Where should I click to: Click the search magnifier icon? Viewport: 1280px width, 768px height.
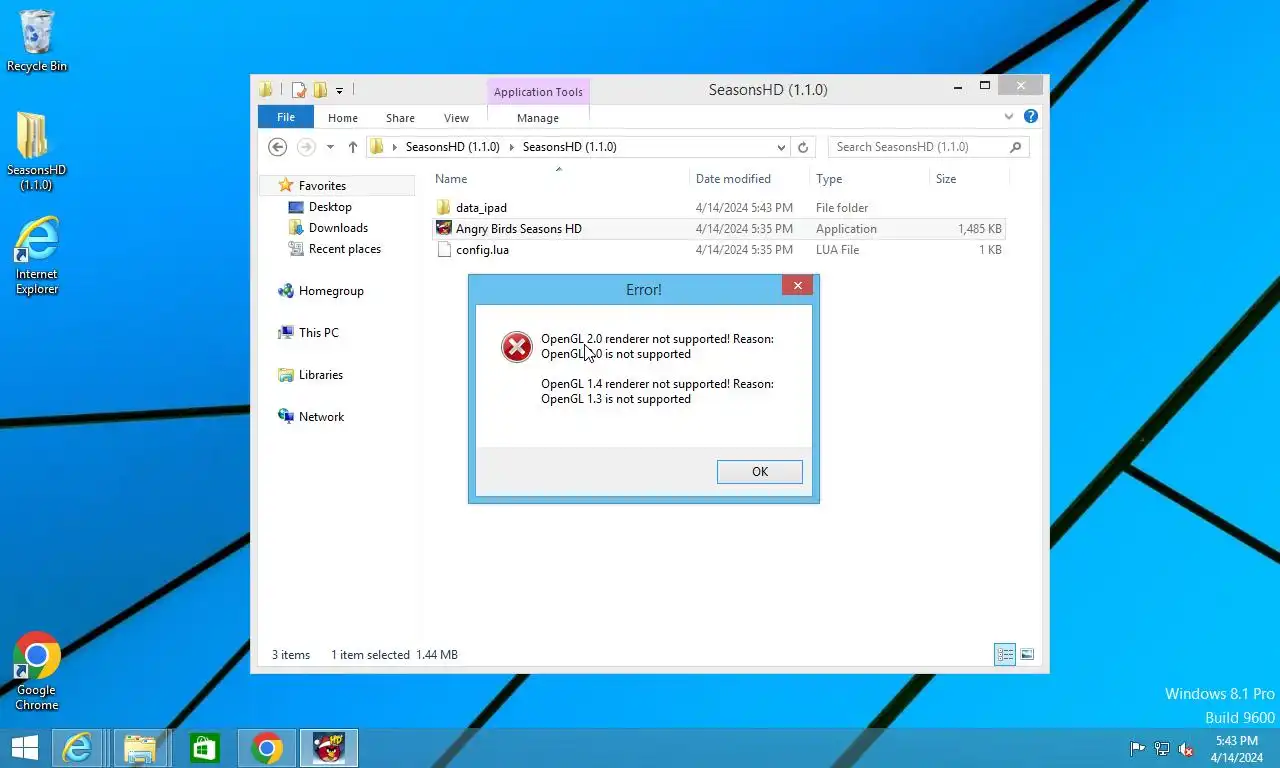(x=1016, y=147)
